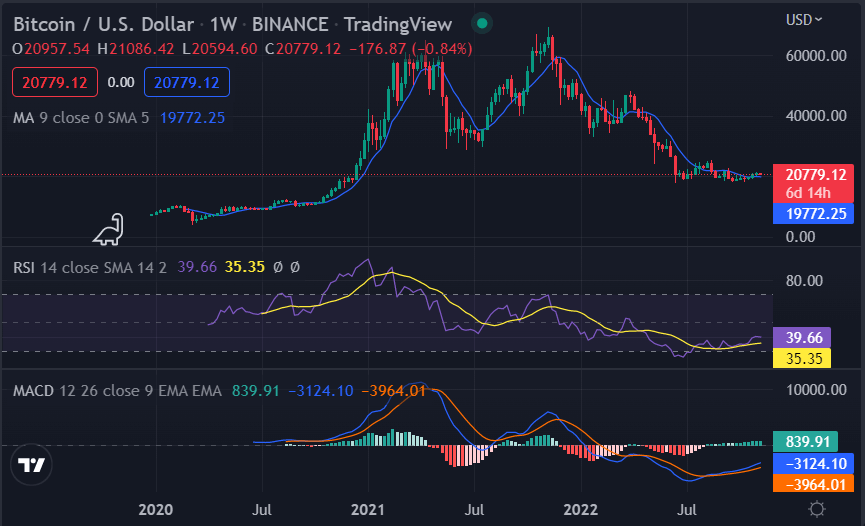Viewport: 865px width, 526px height.
Task: Click the blue 20779.12 buy price box
Action: (x=186, y=82)
